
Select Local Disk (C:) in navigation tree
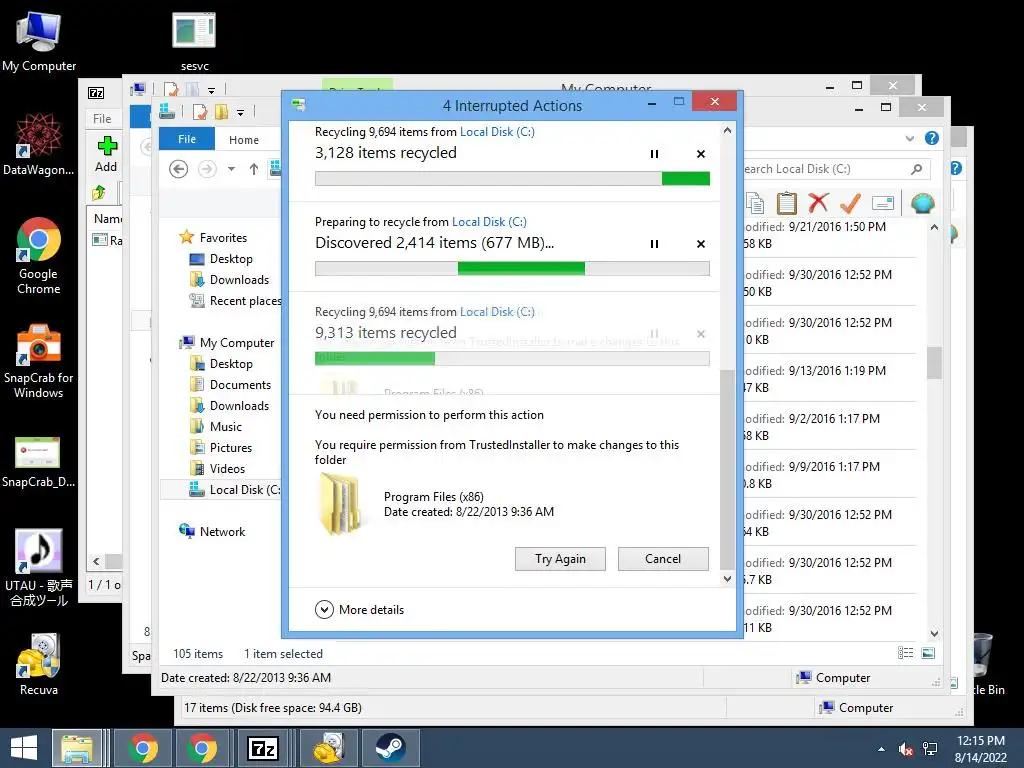(x=234, y=489)
